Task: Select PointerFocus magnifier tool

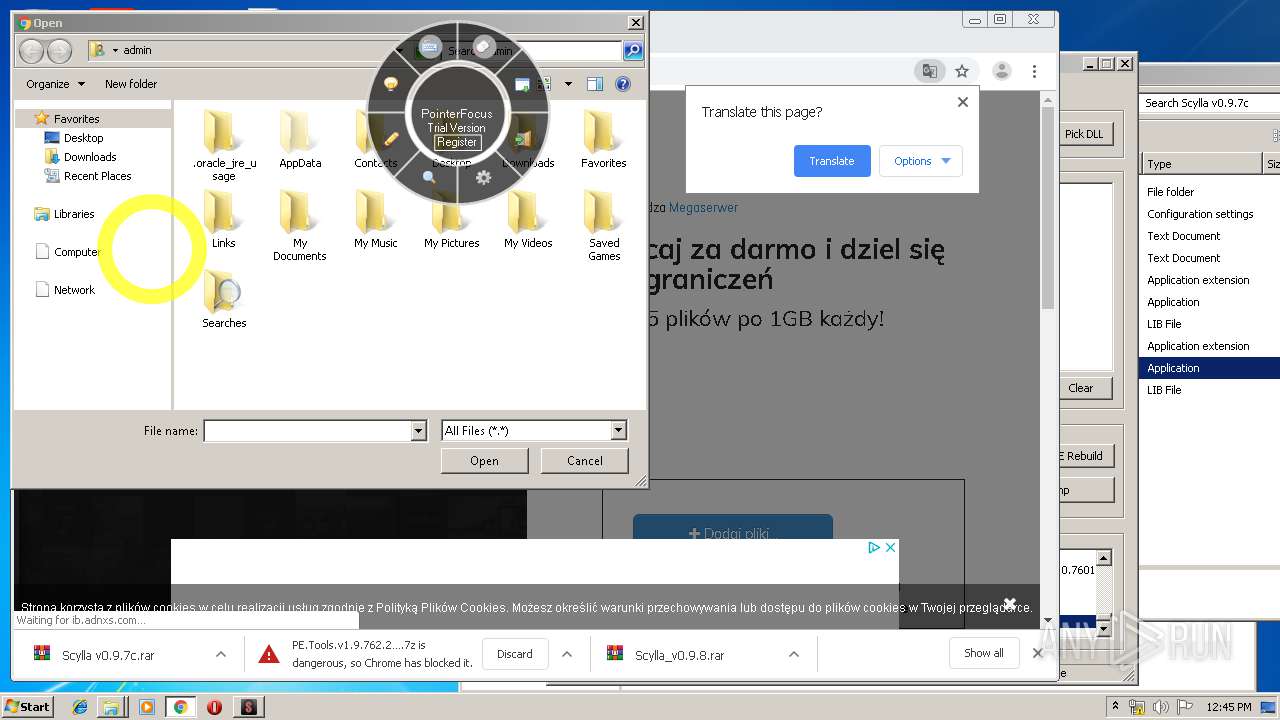Action: pyautogui.click(x=430, y=177)
